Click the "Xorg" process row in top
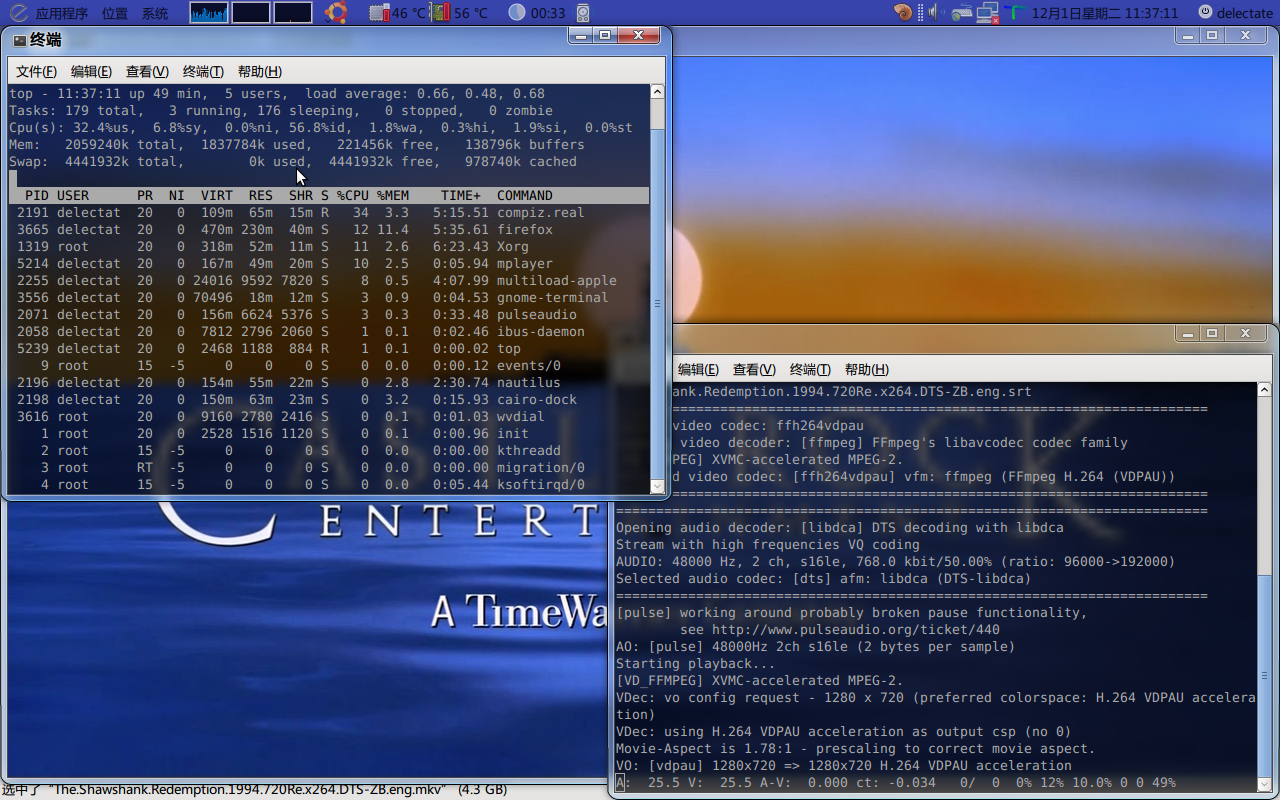Screen dimensions: 1280x800 [329, 247]
